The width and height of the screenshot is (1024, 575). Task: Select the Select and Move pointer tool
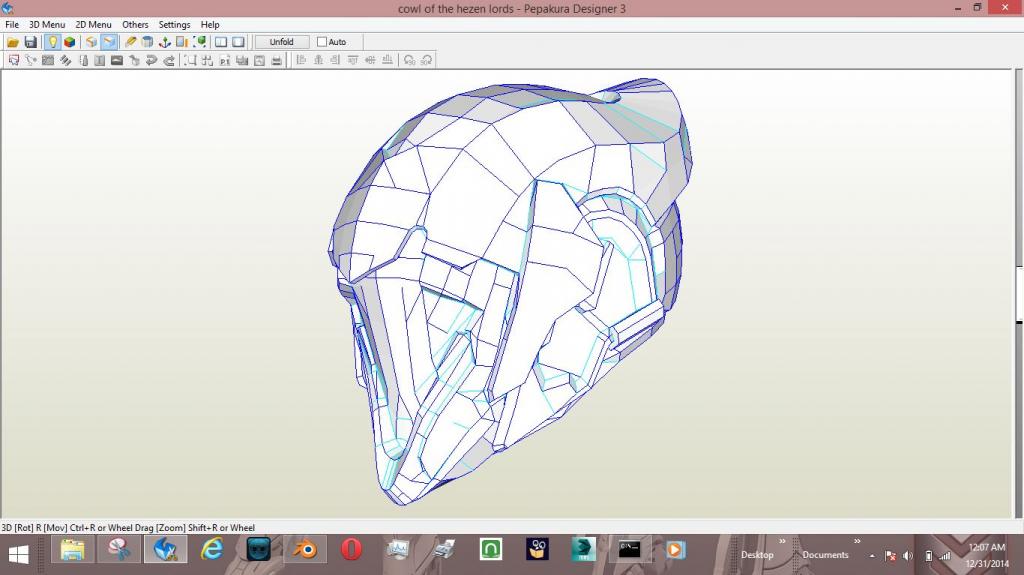click(14, 60)
